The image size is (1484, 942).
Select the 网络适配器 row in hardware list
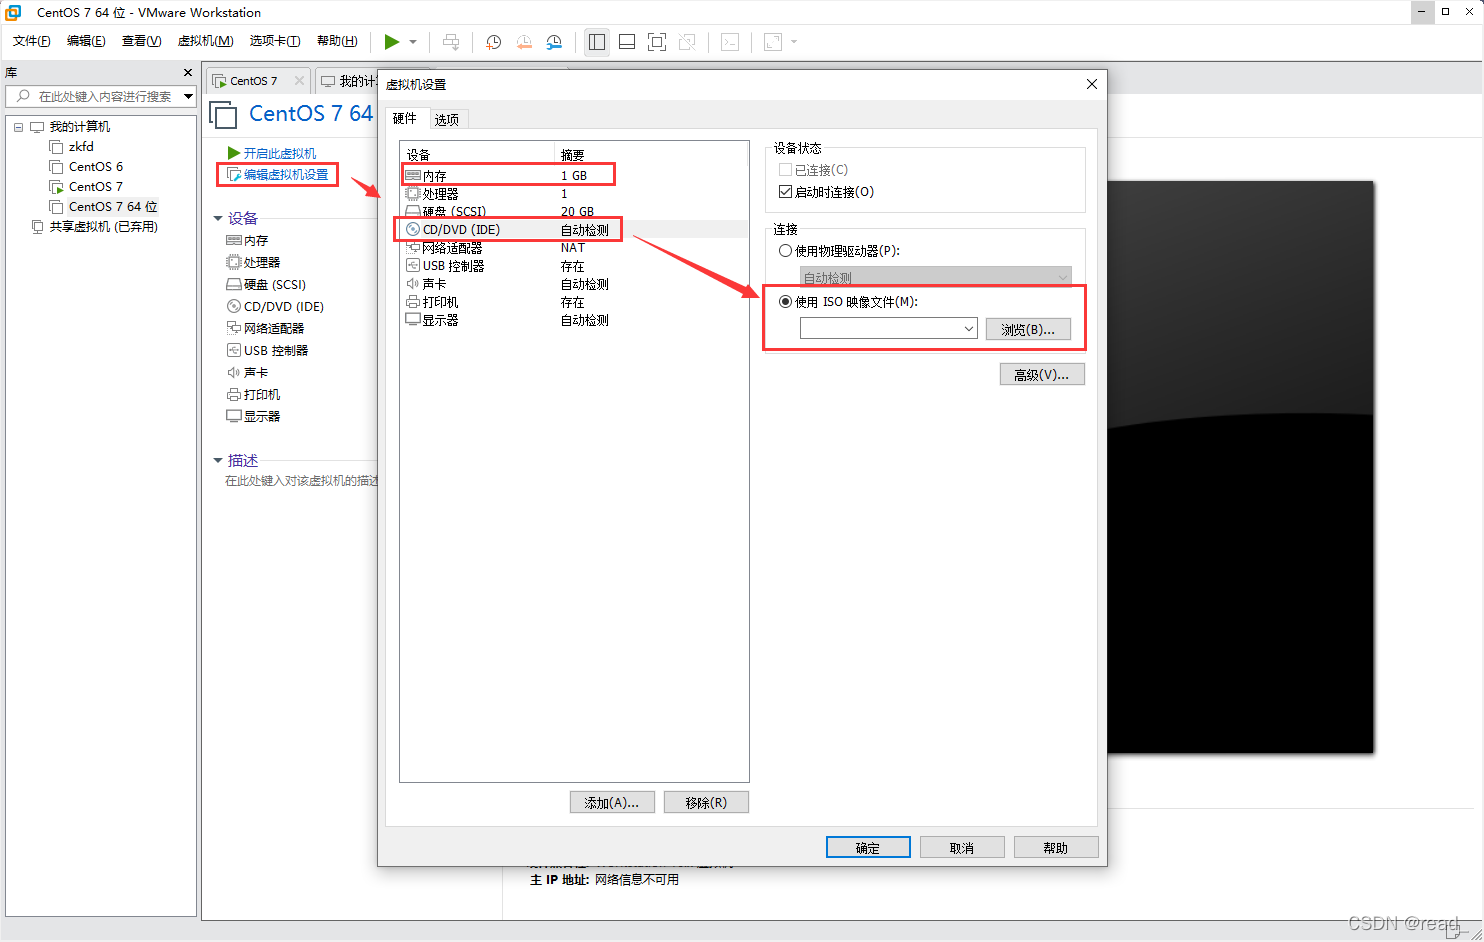(x=574, y=247)
